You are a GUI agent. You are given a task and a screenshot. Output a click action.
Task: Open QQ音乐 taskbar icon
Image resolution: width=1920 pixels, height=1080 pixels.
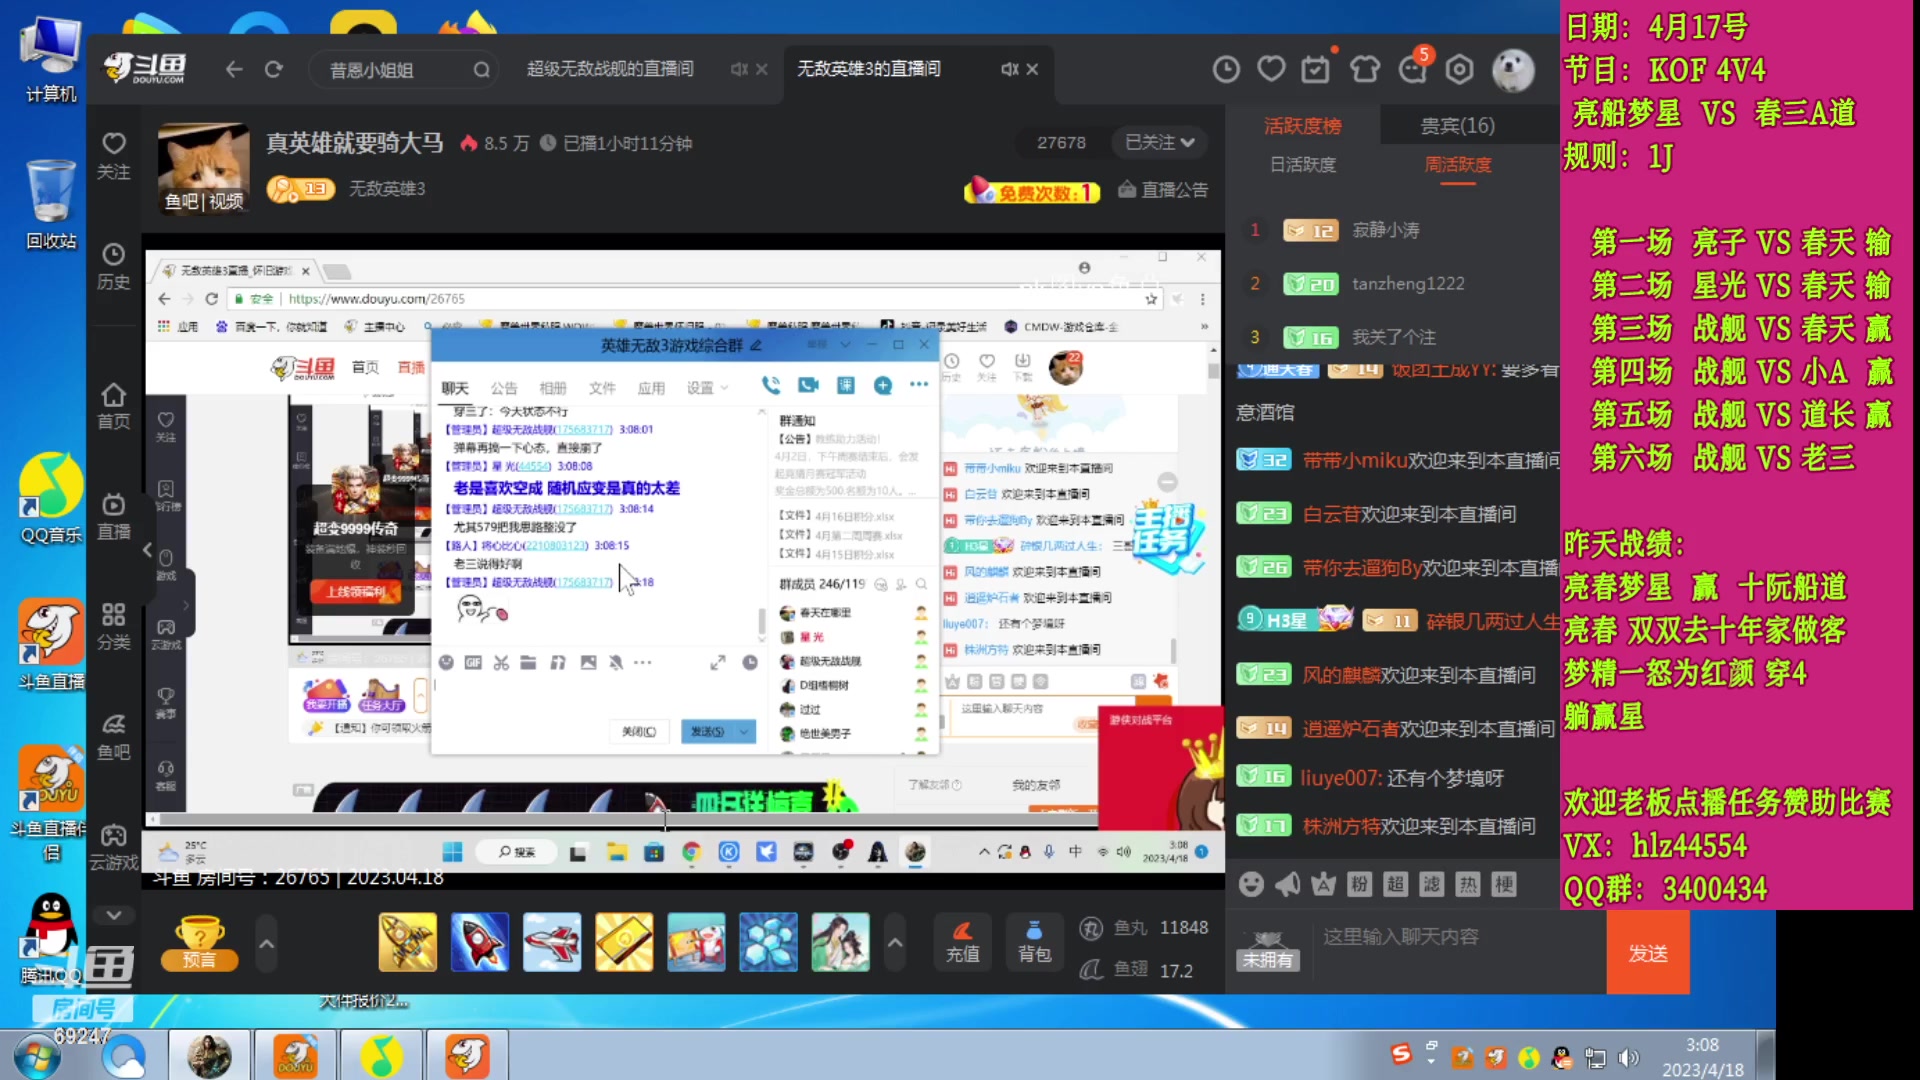click(381, 1056)
